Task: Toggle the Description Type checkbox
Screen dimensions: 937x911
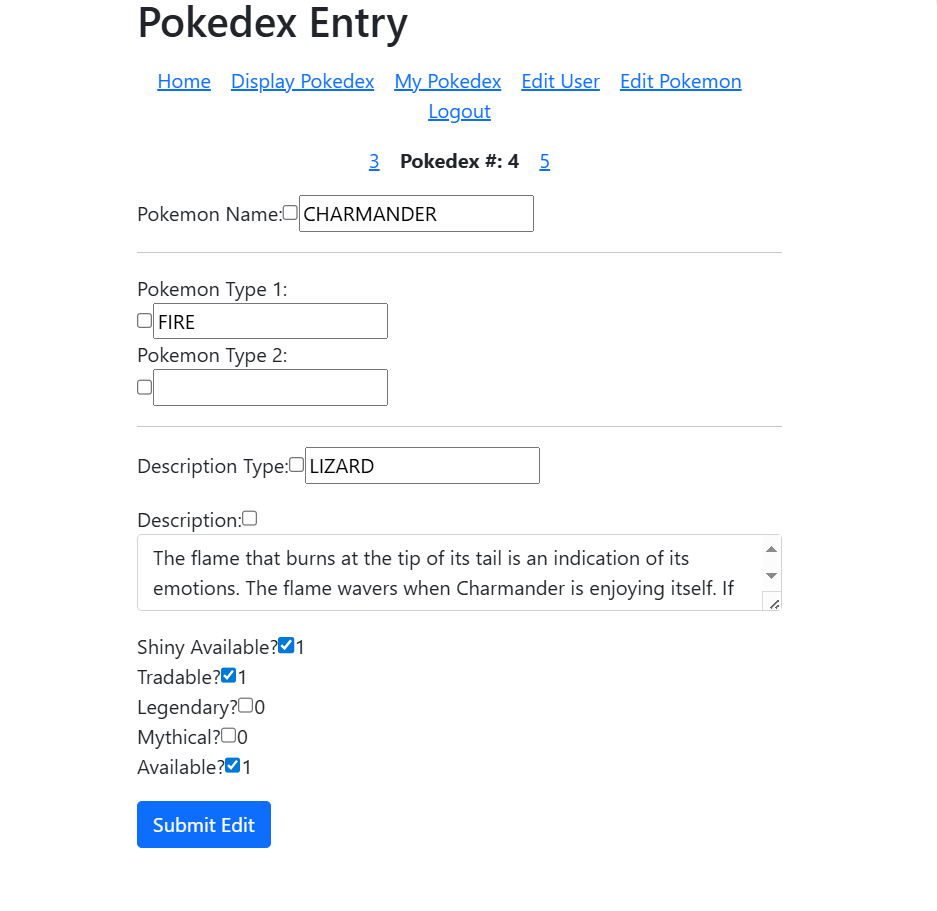Action: click(x=296, y=465)
